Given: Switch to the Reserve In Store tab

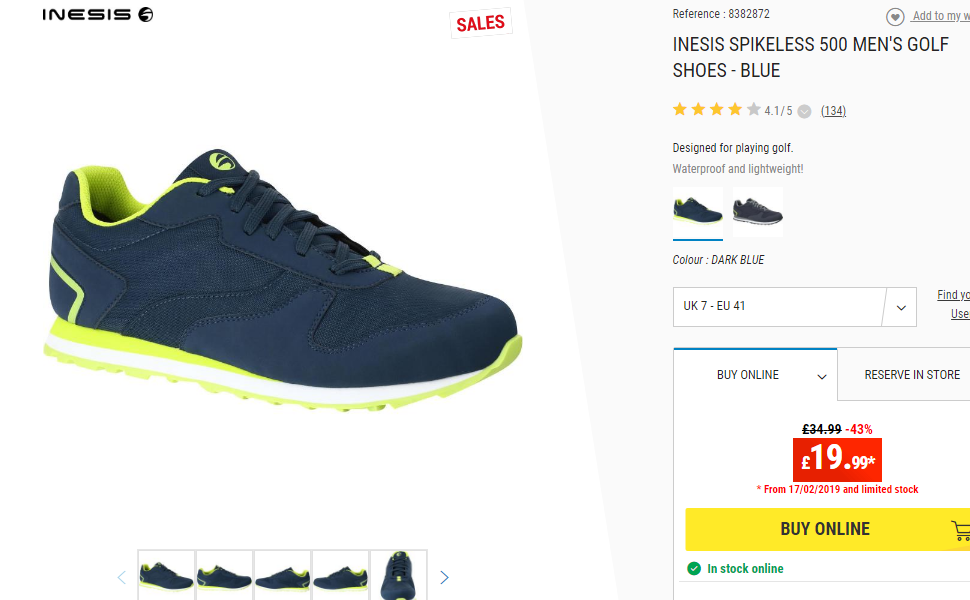Looking at the screenshot, I should coord(912,375).
